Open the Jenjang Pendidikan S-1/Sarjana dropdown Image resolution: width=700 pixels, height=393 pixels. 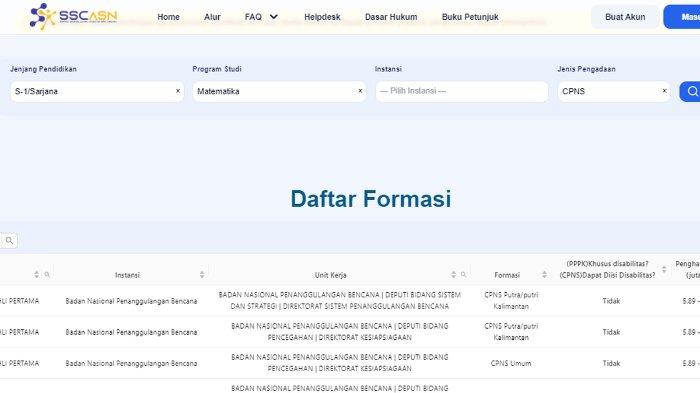tap(97, 91)
